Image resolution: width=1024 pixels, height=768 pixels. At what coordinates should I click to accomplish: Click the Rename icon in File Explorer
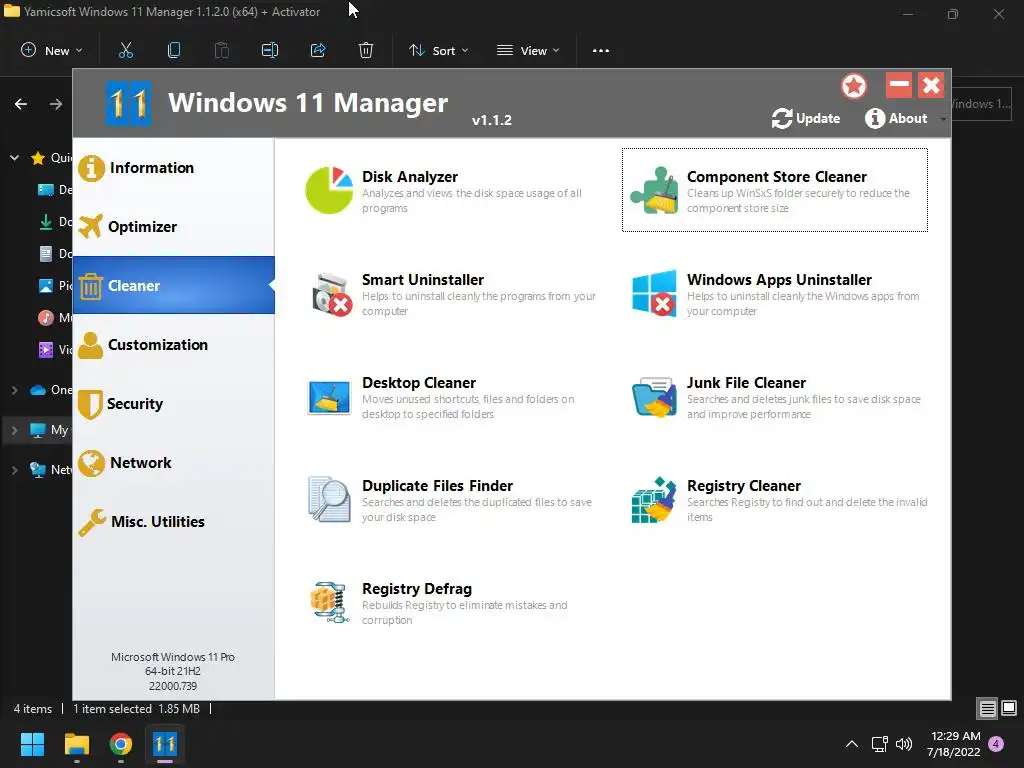270,50
